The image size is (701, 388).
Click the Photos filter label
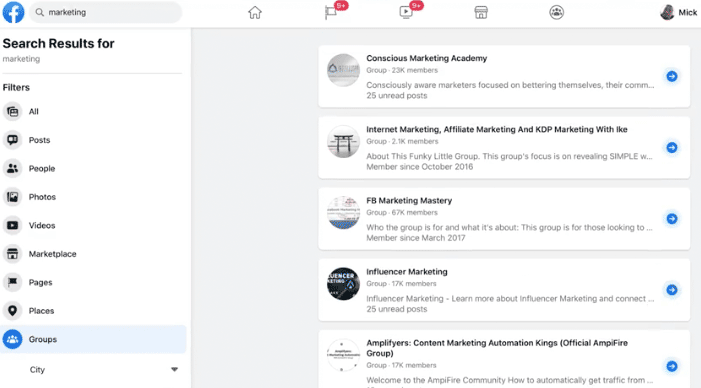click(x=42, y=197)
